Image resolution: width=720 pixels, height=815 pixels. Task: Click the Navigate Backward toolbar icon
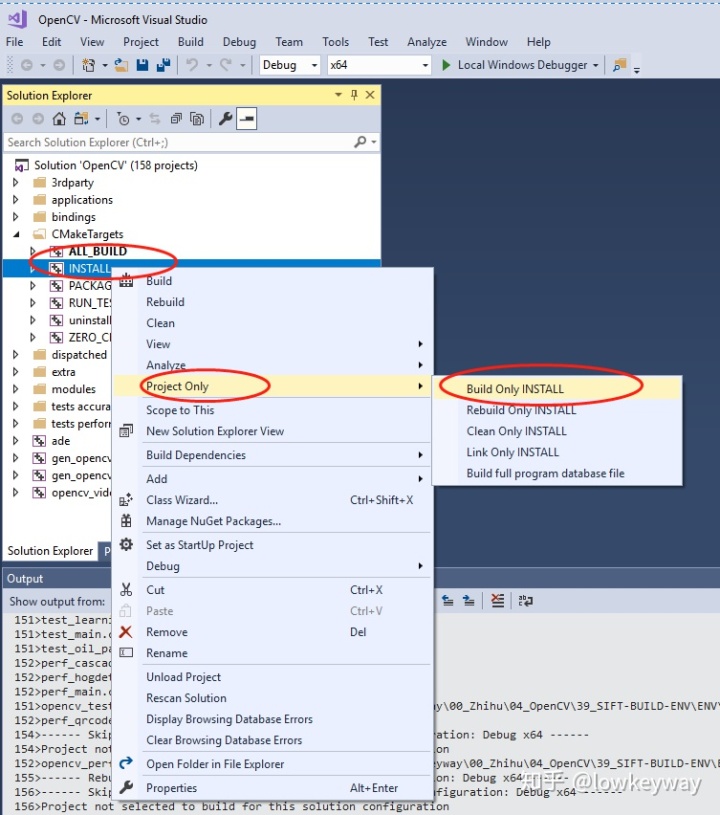click(27, 65)
